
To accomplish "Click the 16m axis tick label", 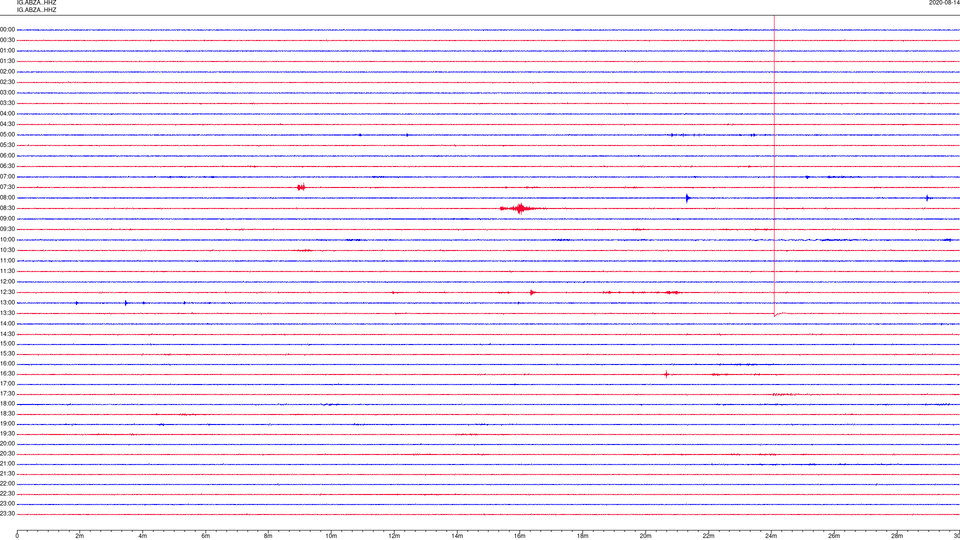I will pyautogui.click(x=520, y=536).
